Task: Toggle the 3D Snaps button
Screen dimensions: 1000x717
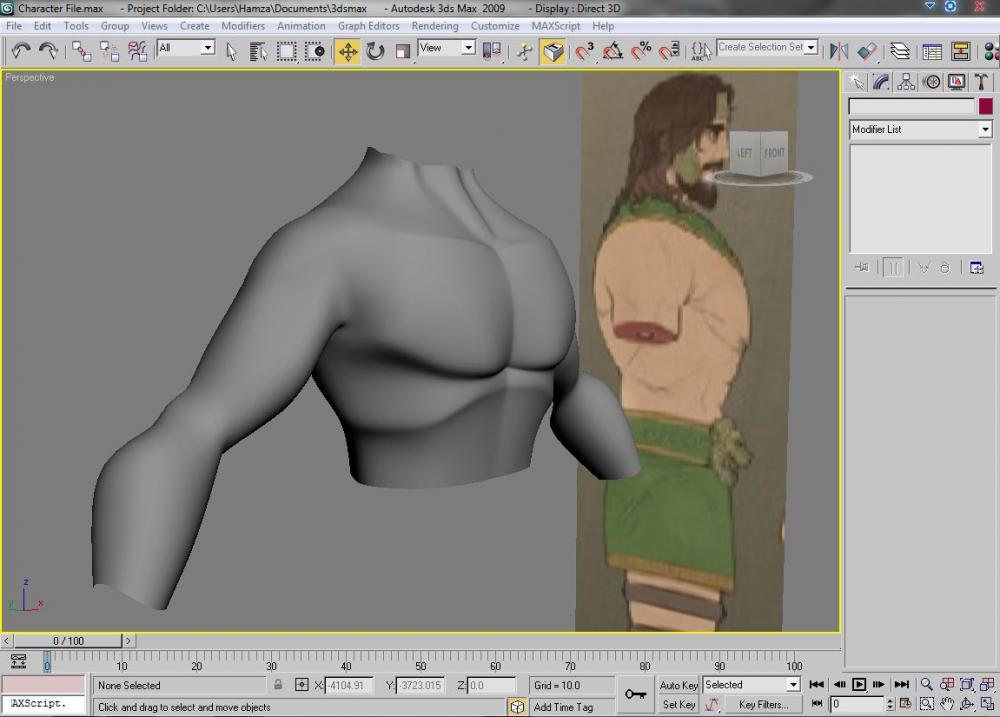Action: coord(585,51)
